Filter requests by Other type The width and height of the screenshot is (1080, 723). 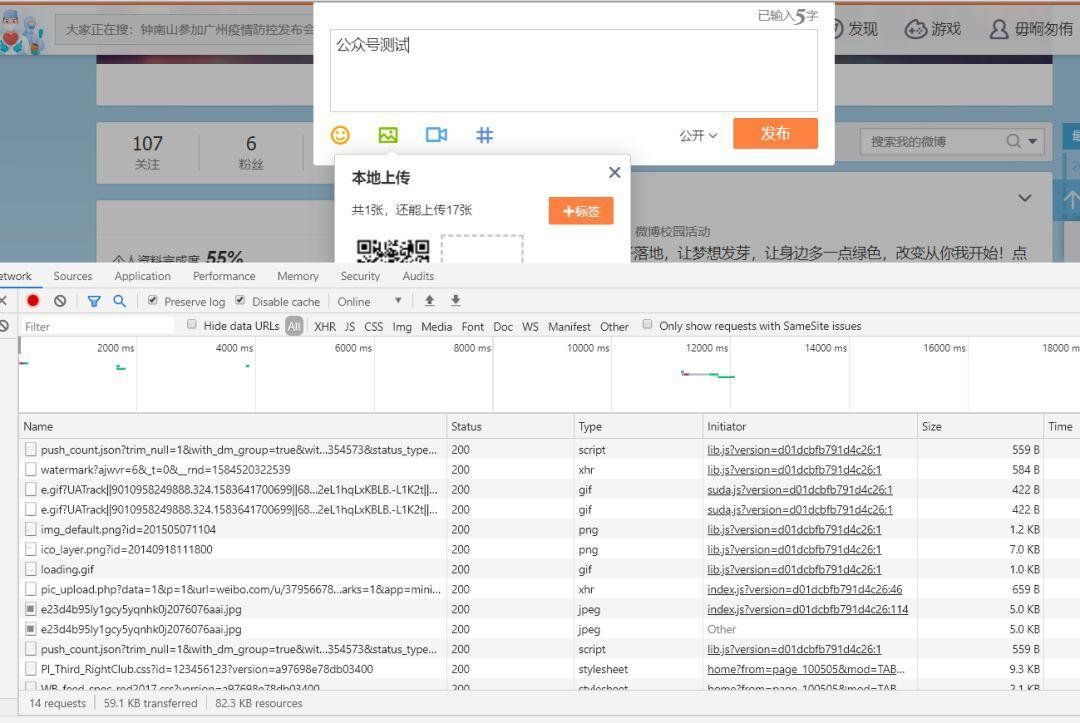click(x=614, y=326)
